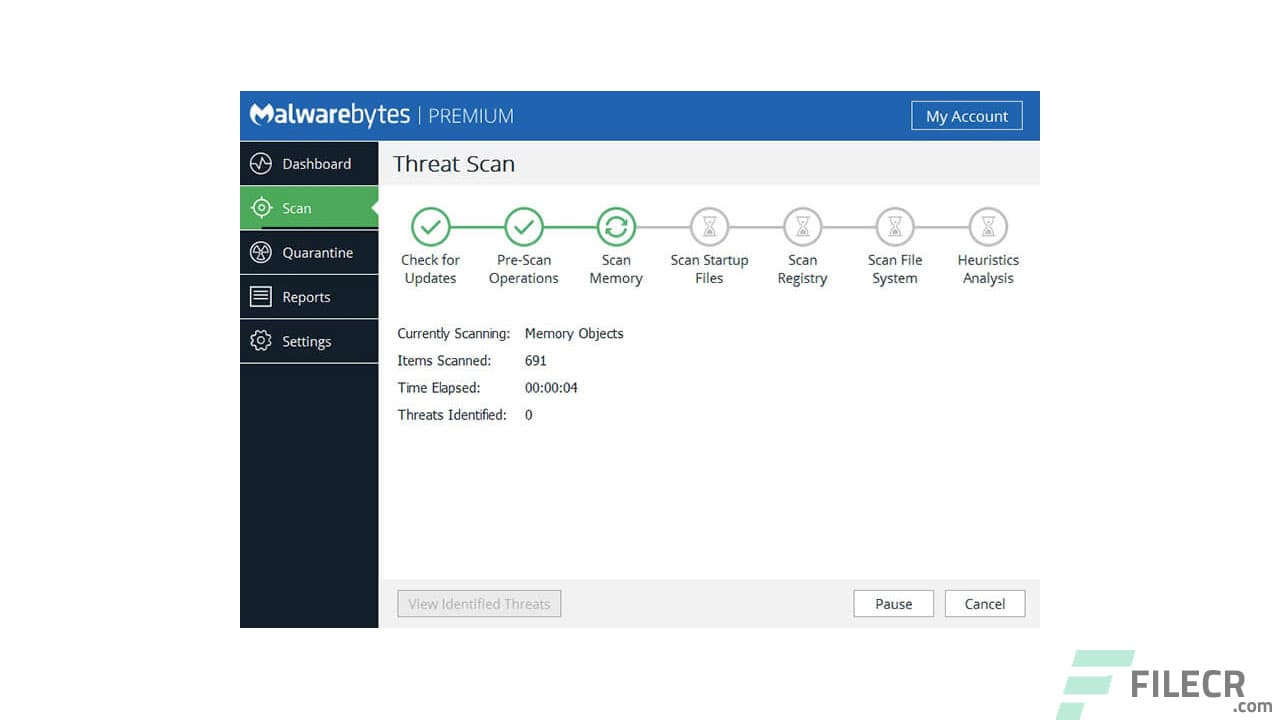Viewport: 1280px width, 720px height.
Task: Open Settings via the gear icon
Action: point(260,341)
